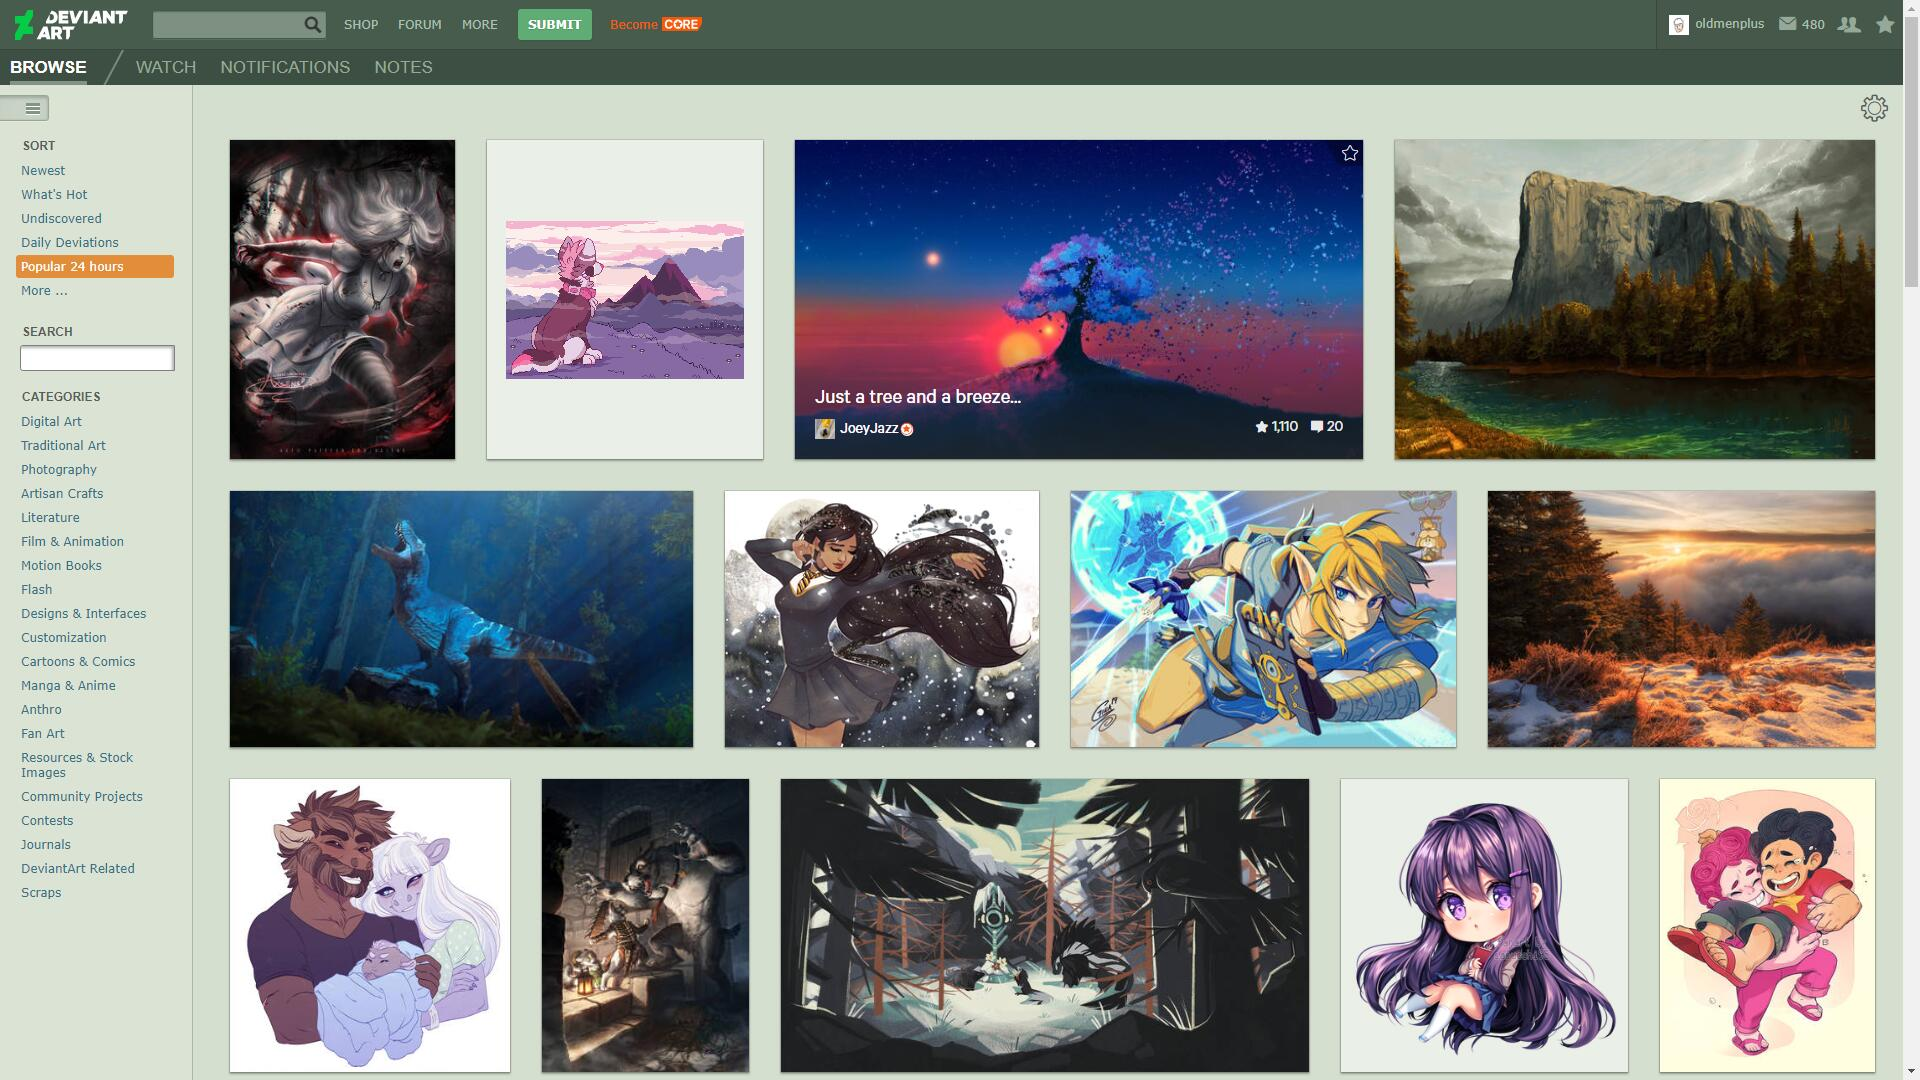1920x1080 pixels.
Task: Open browse settings via the gear icon
Action: [1874, 108]
